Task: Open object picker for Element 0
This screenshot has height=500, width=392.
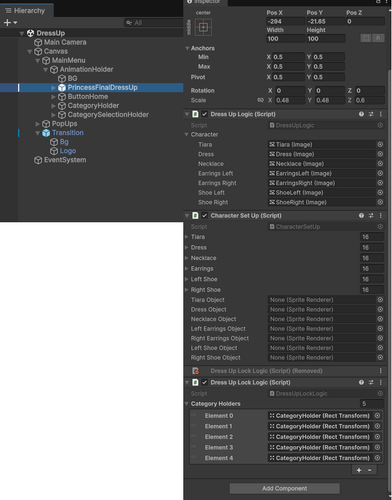Action: point(377,416)
